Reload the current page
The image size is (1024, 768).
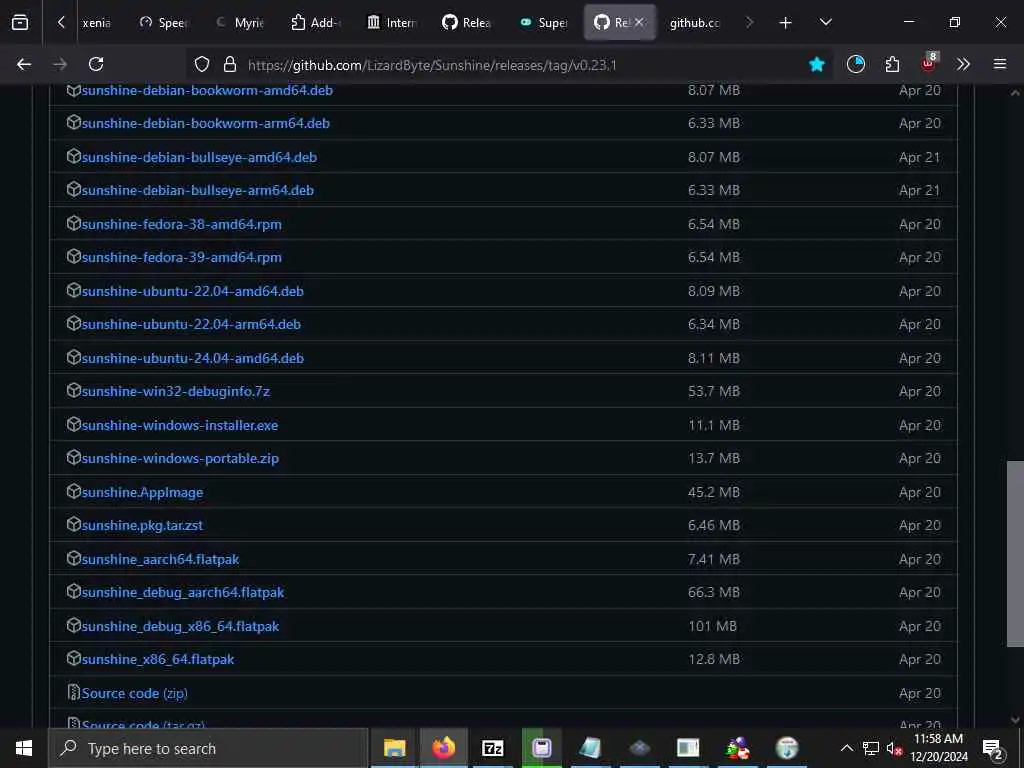(96, 64)
